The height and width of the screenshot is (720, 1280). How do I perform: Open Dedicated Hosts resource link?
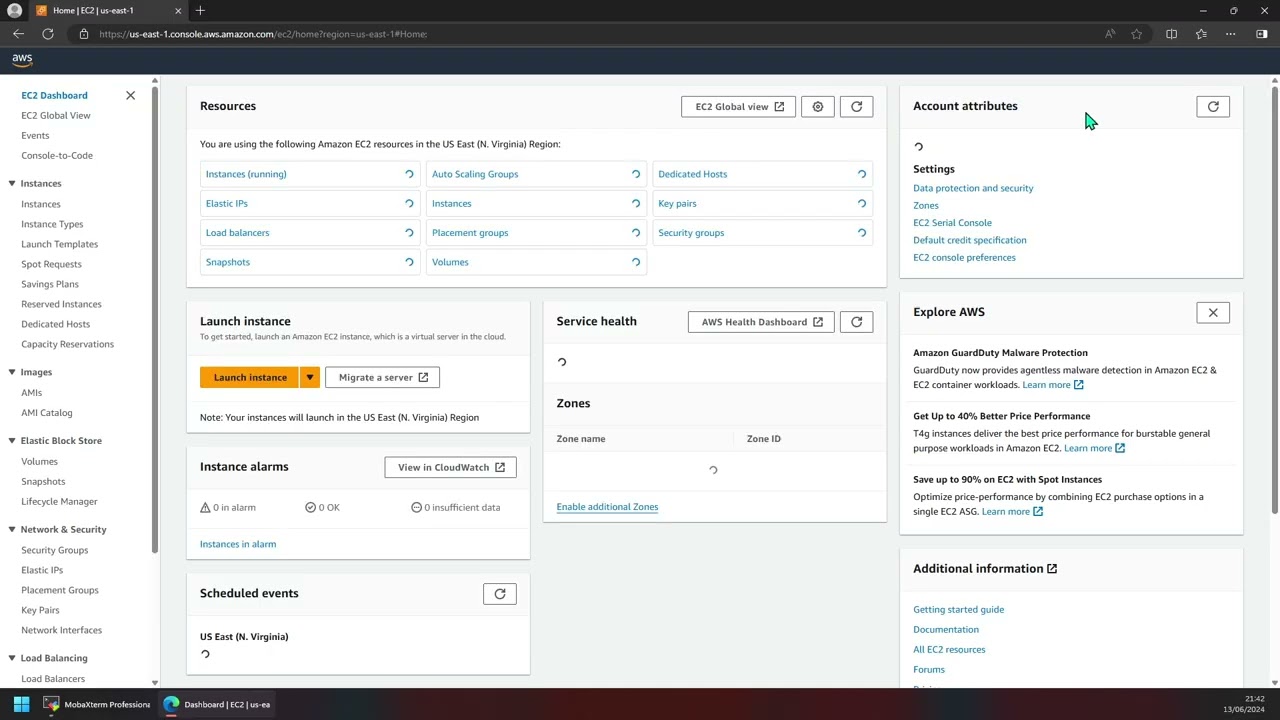pos(692,174)
